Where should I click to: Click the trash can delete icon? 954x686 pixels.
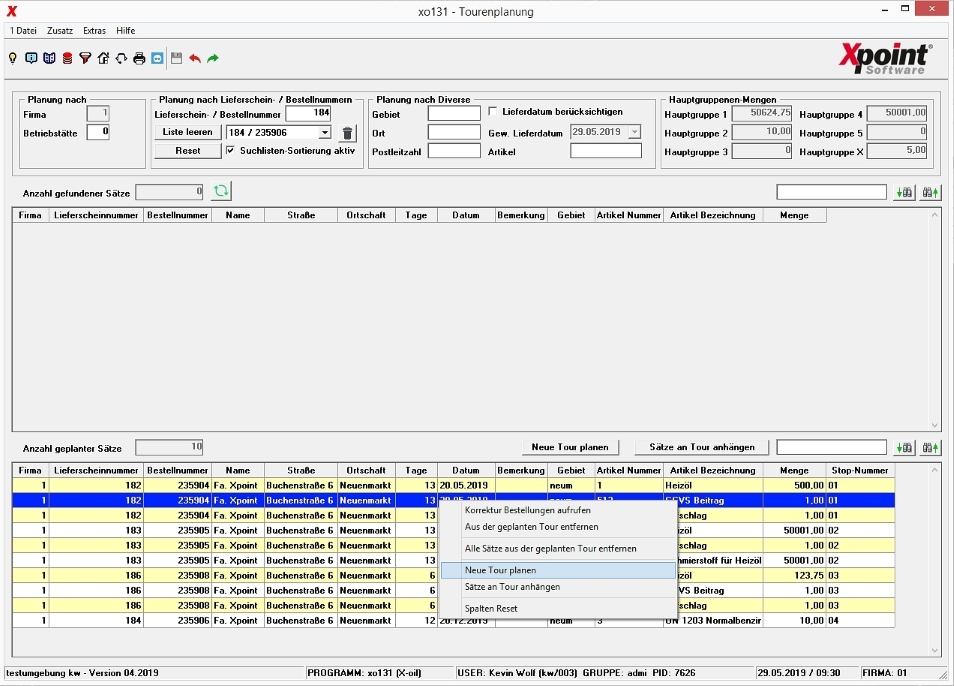[x=347, y=133]
